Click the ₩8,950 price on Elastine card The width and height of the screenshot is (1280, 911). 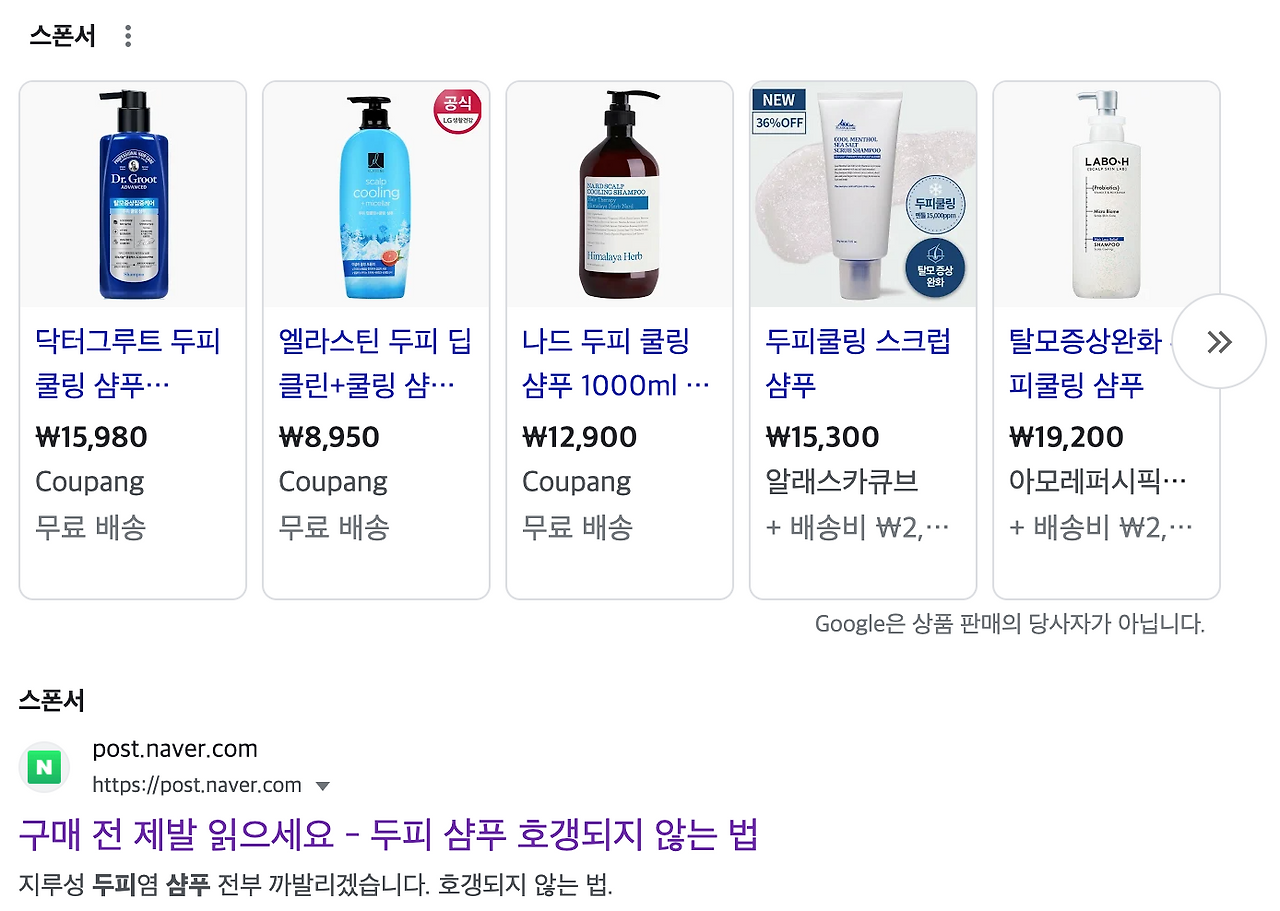click(x=329, y=437)
